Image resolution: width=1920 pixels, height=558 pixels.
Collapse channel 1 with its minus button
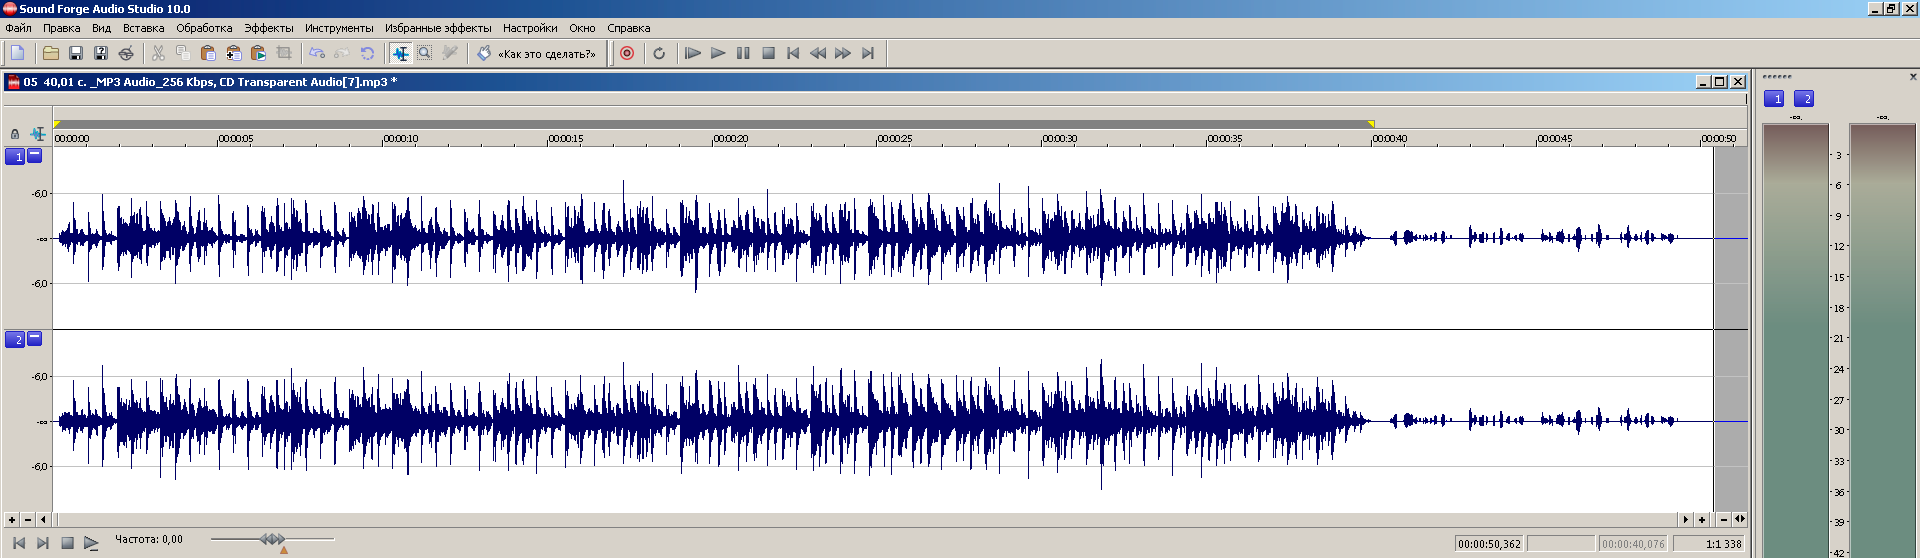(x=34, y=155)
